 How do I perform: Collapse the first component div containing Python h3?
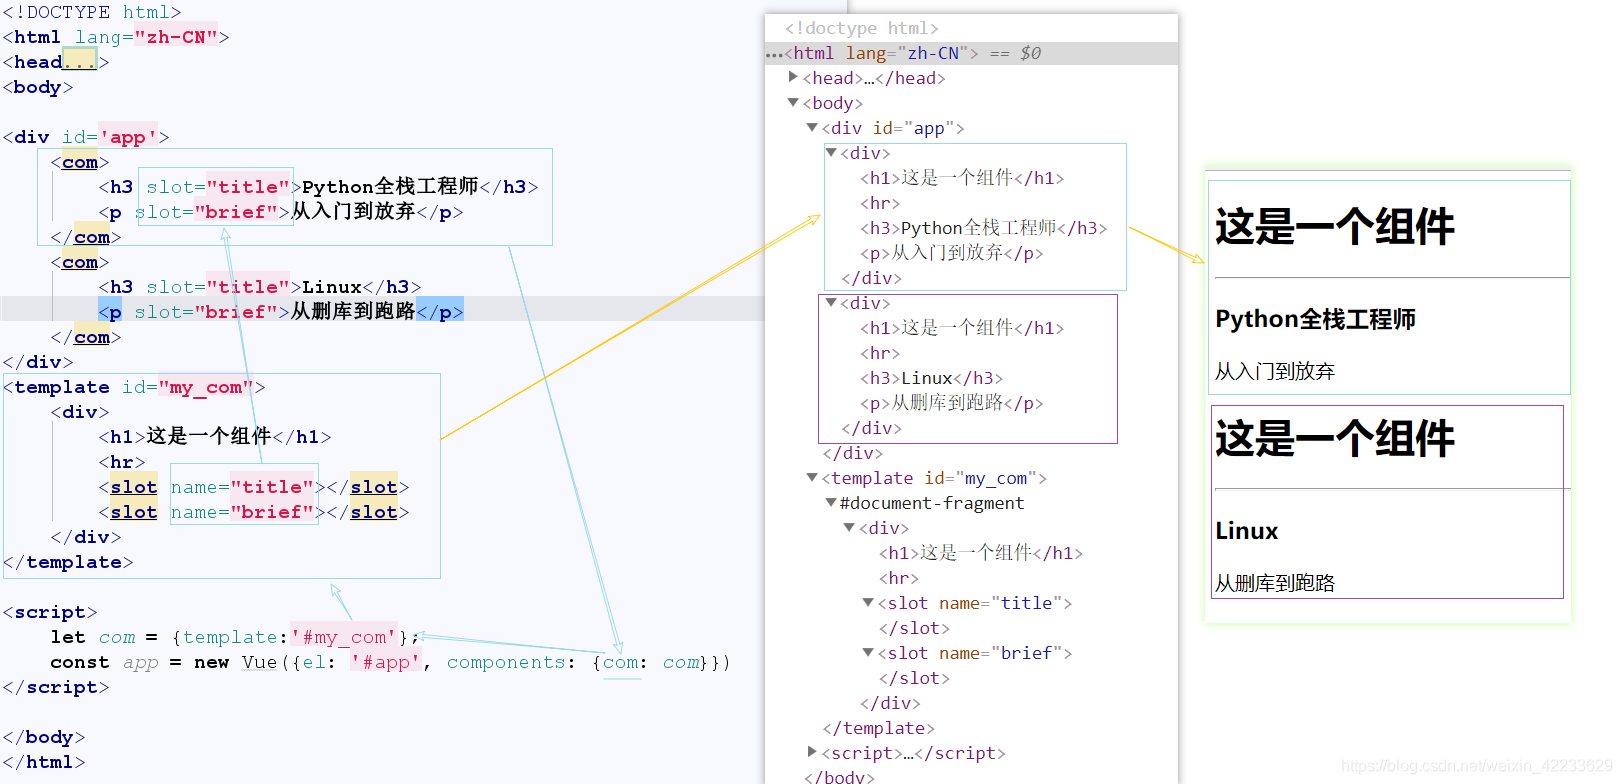tap(831, 152)
